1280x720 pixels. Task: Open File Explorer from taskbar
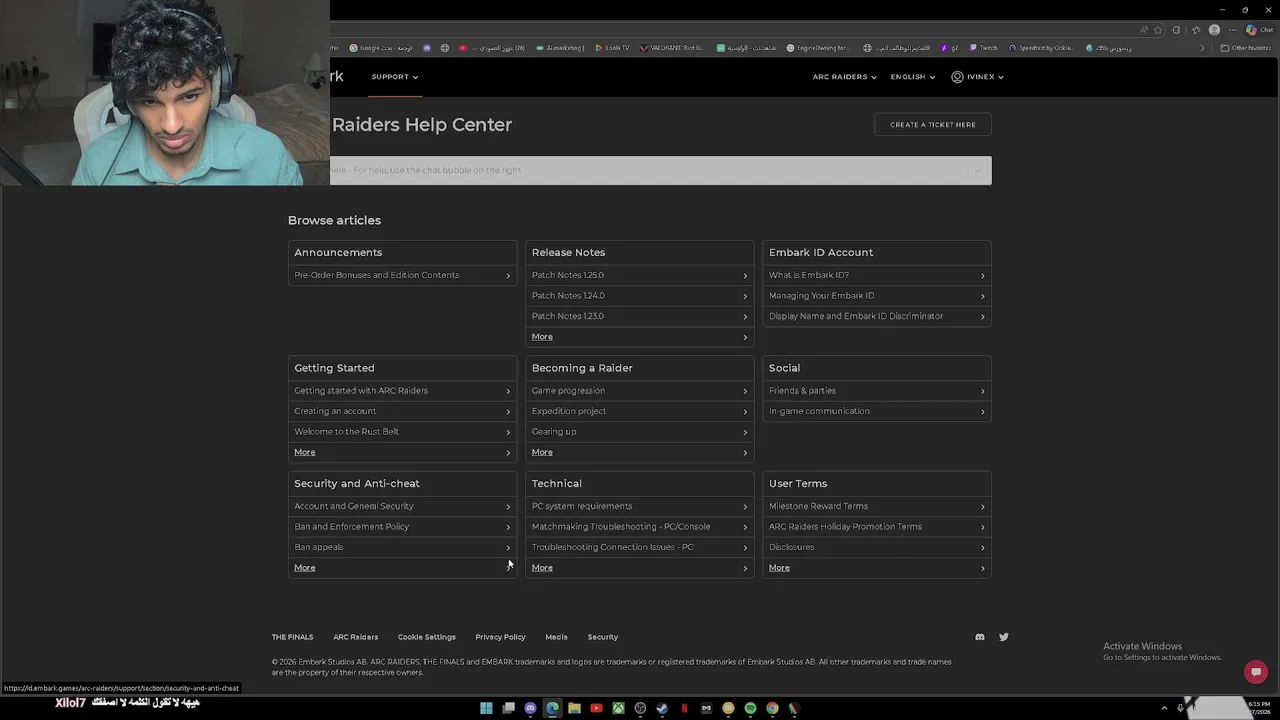574,708
